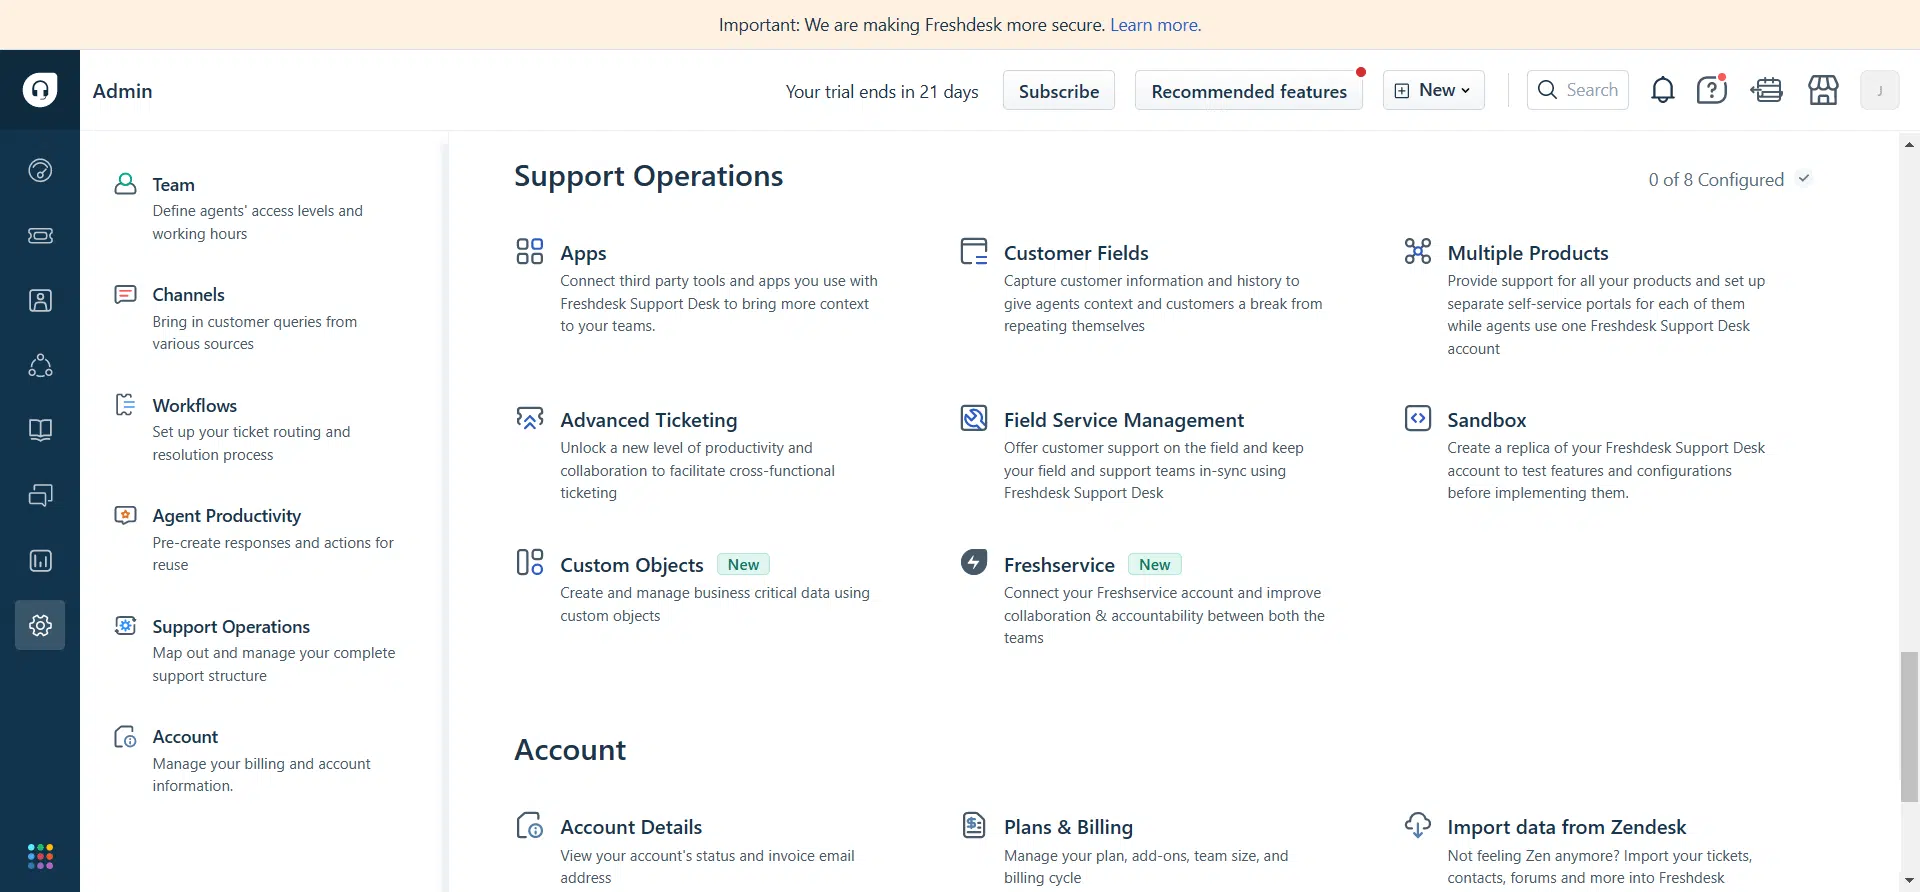1920x892 pixels.
Task: Open the notifications bell icon
Action: coord(1662,90)
